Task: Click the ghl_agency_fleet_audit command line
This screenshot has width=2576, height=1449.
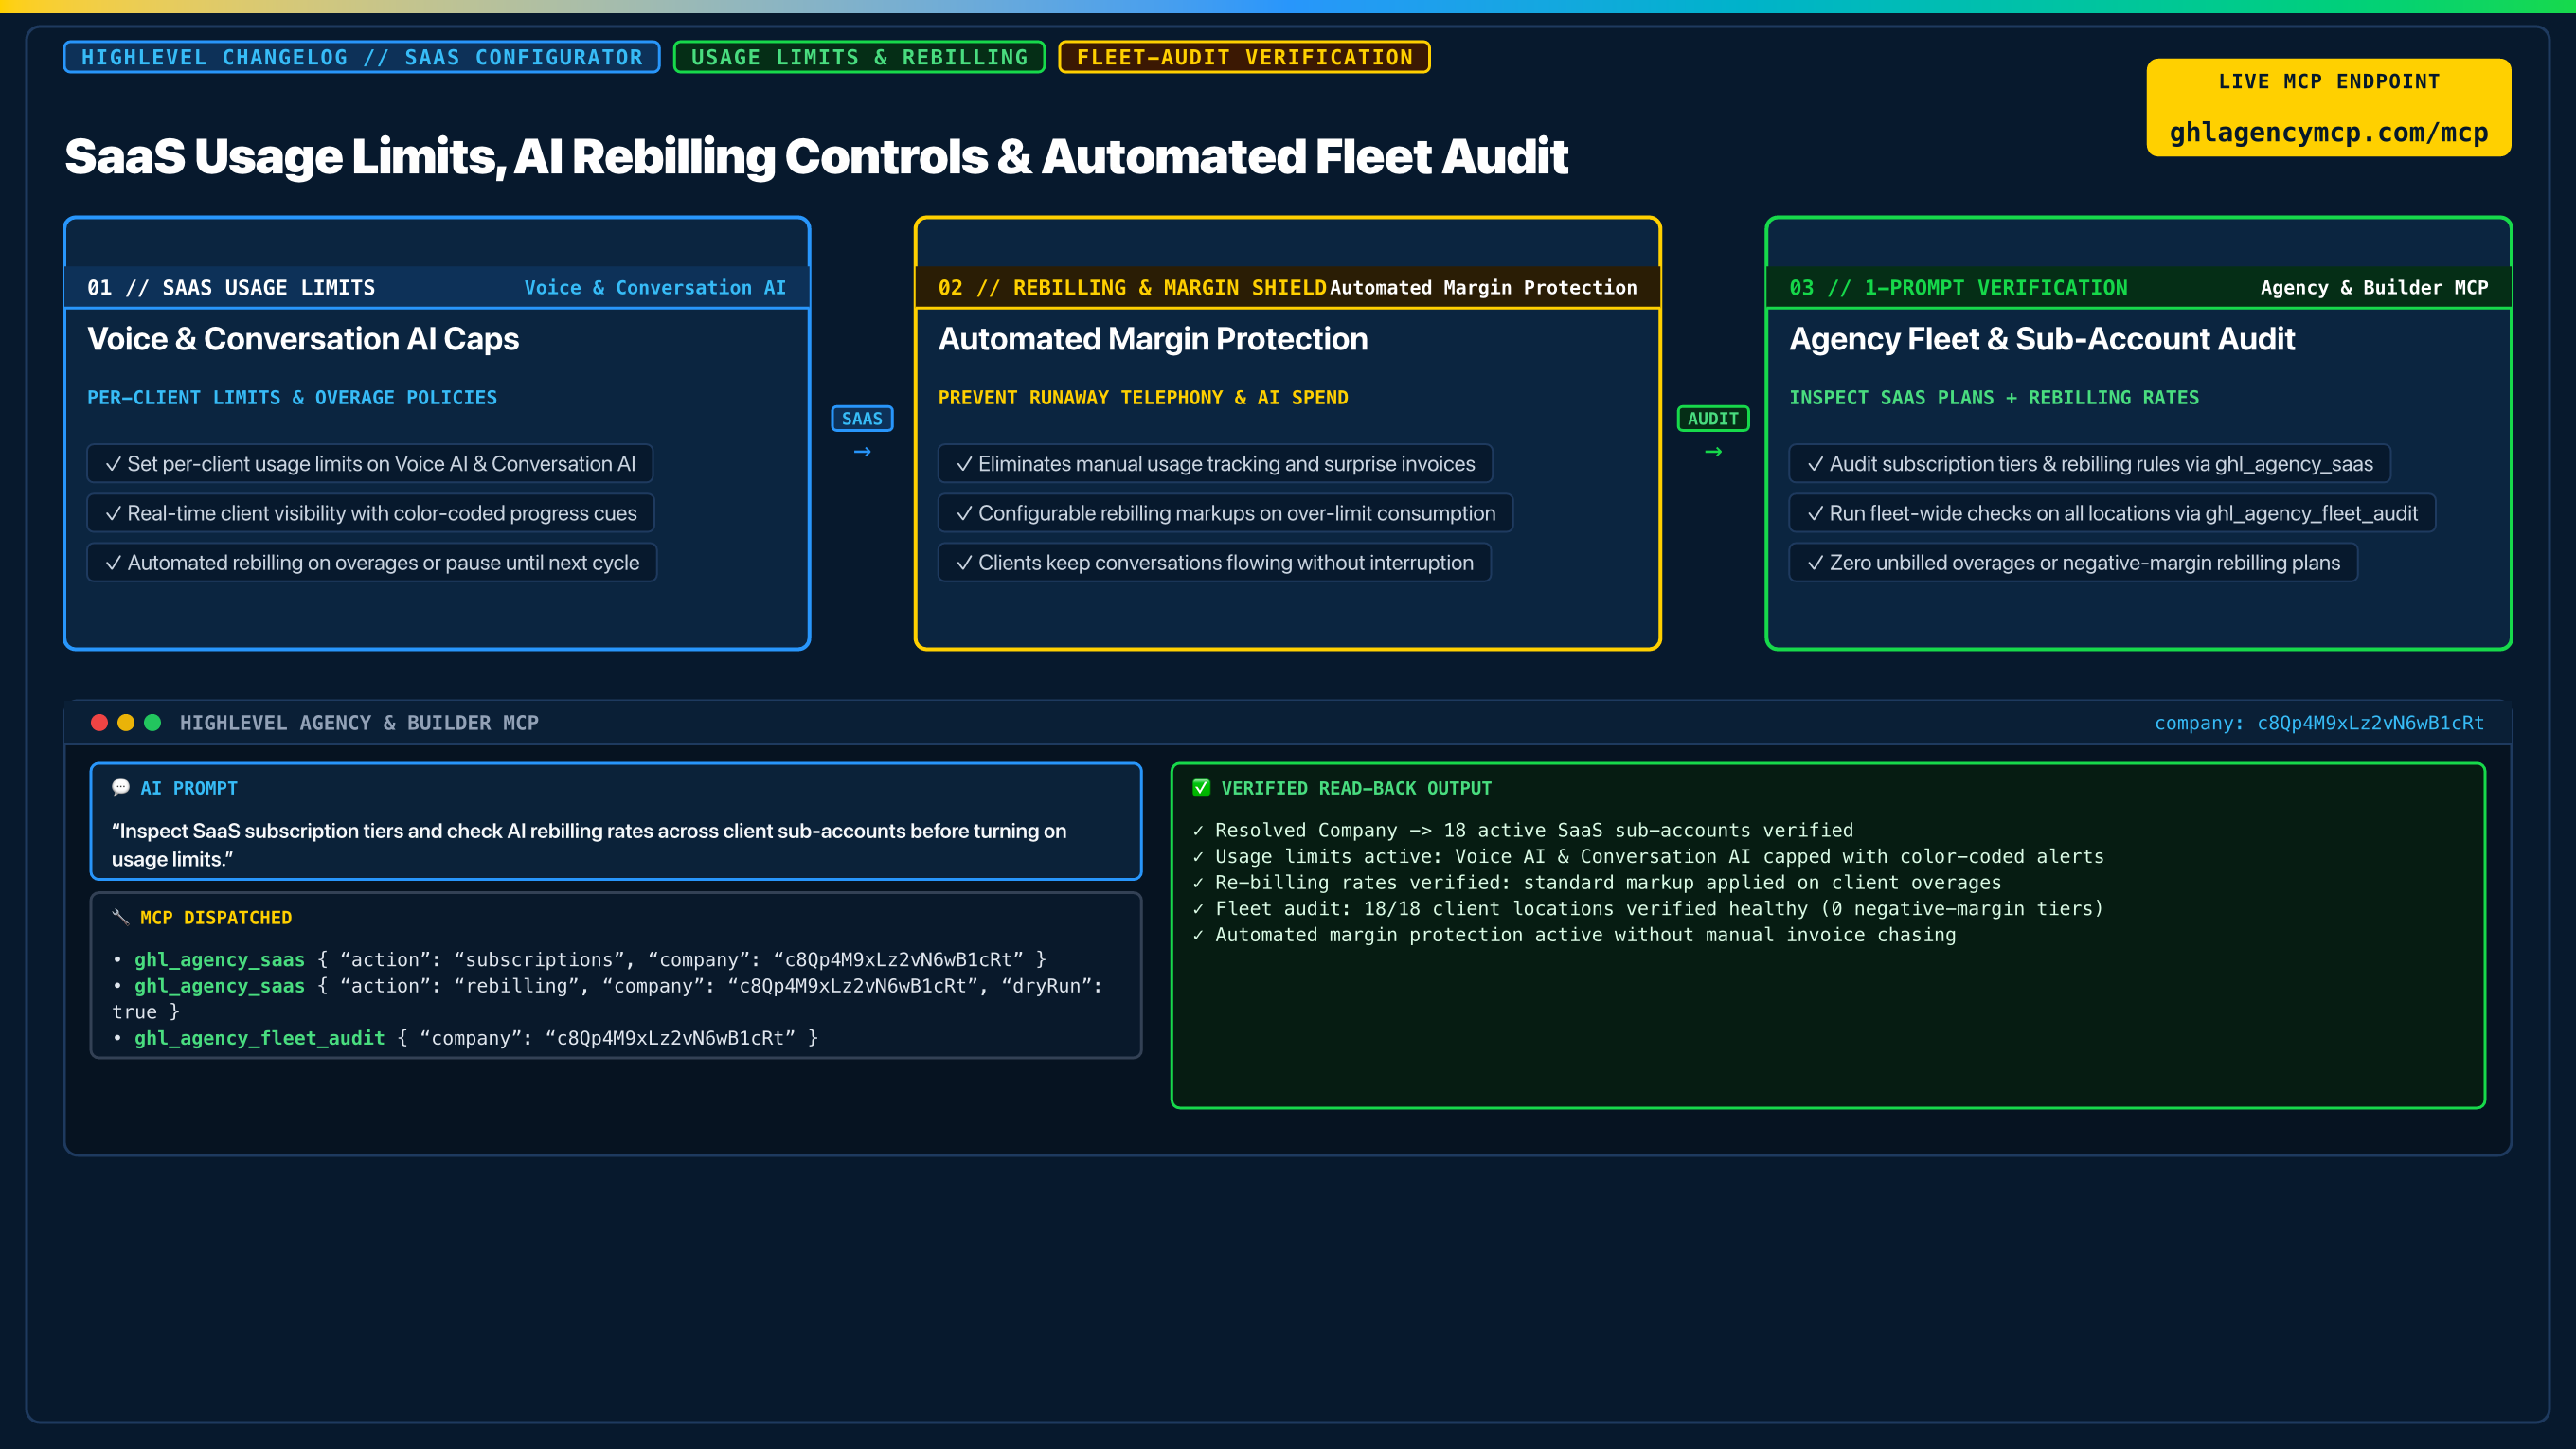Action: pyautogui.click(x=466, y=1038)
